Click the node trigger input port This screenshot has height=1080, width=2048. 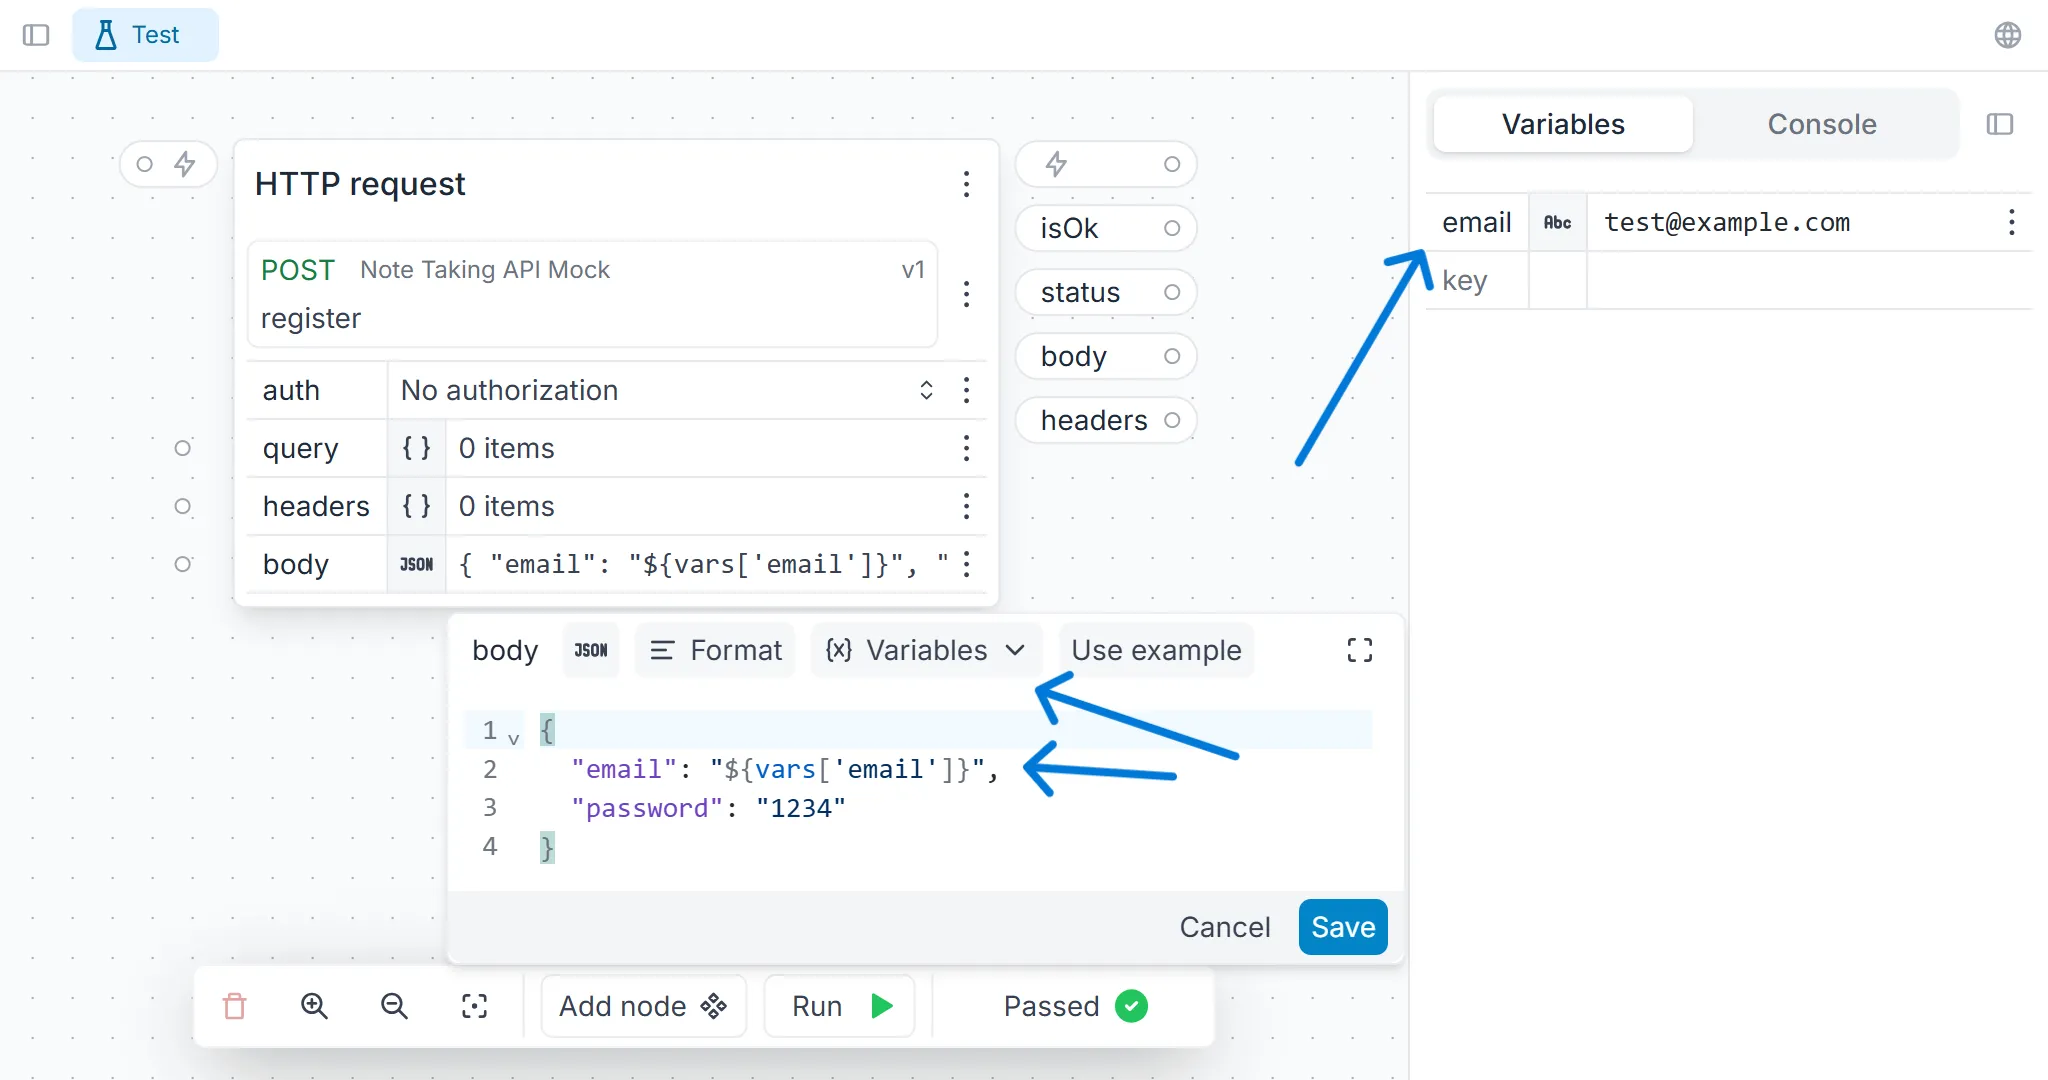click(145, 164)
